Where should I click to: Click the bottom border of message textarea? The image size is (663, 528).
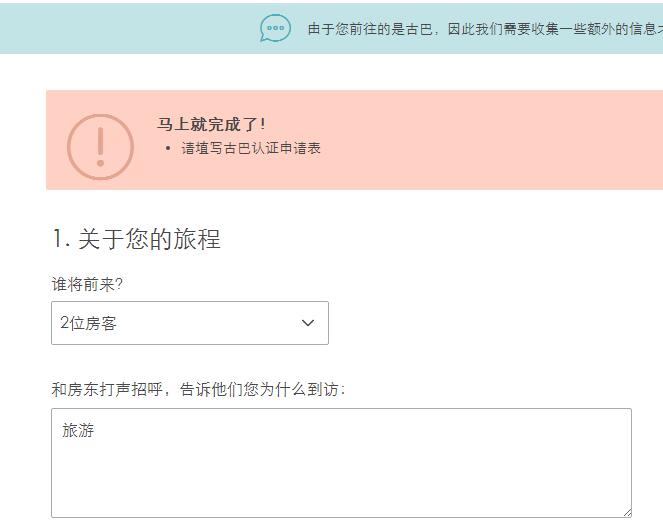point(341,517)
